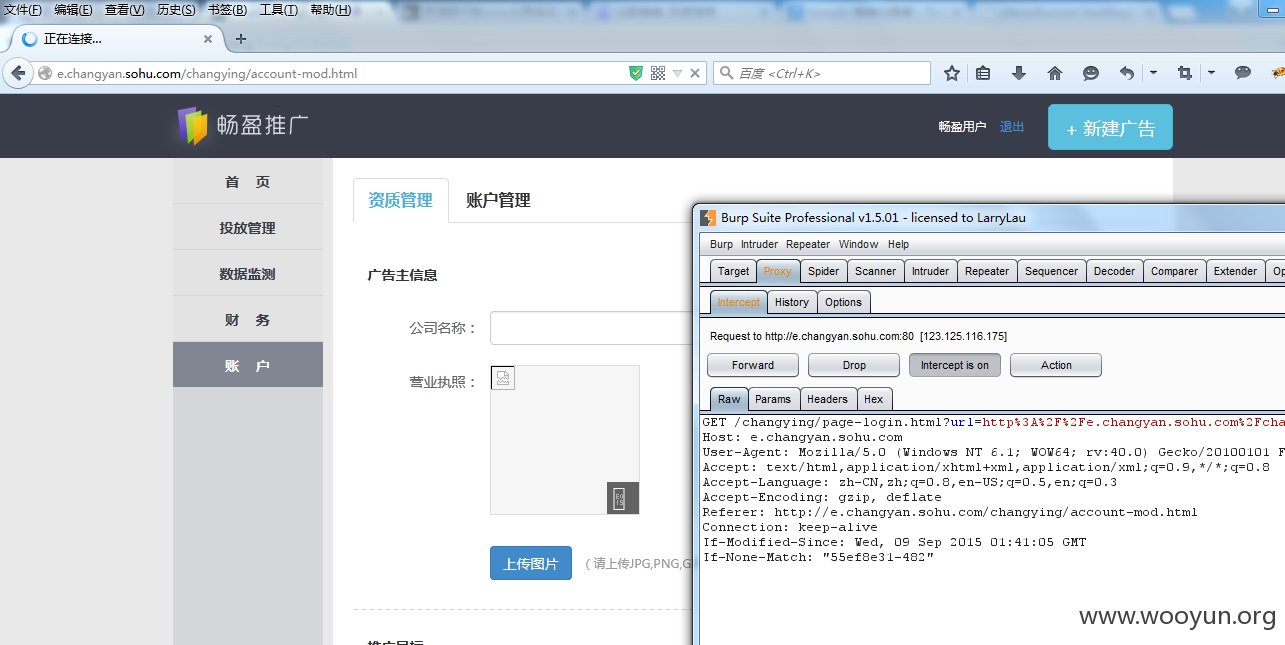Select 投放管理 in the left sidebar
This screenshot has height=645, width=1285.
tap(248, 228)
